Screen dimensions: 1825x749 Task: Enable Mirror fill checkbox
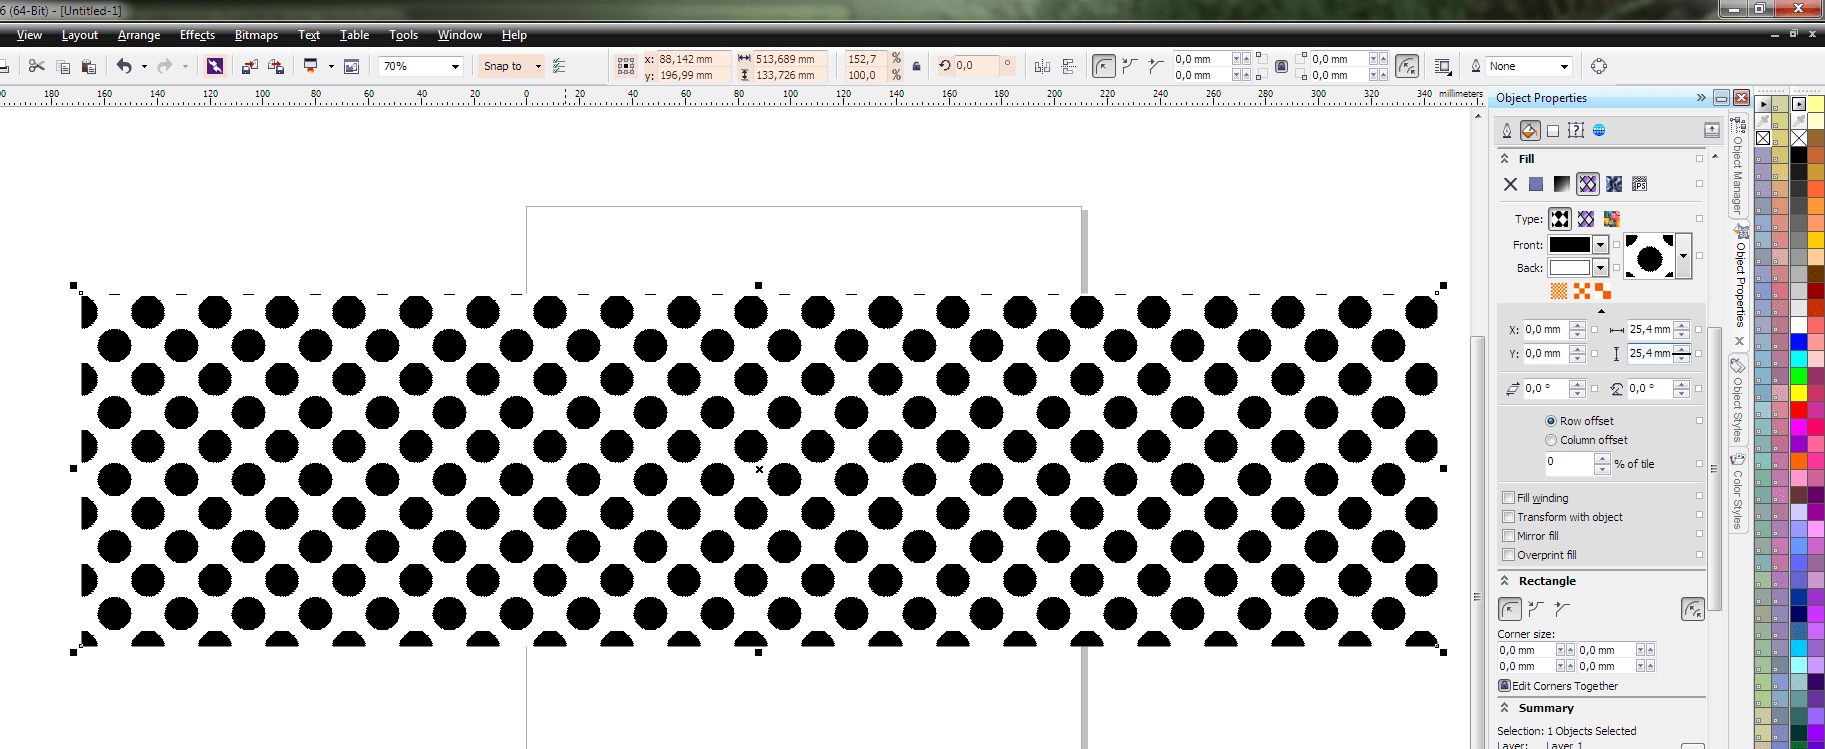(1508, 536)
